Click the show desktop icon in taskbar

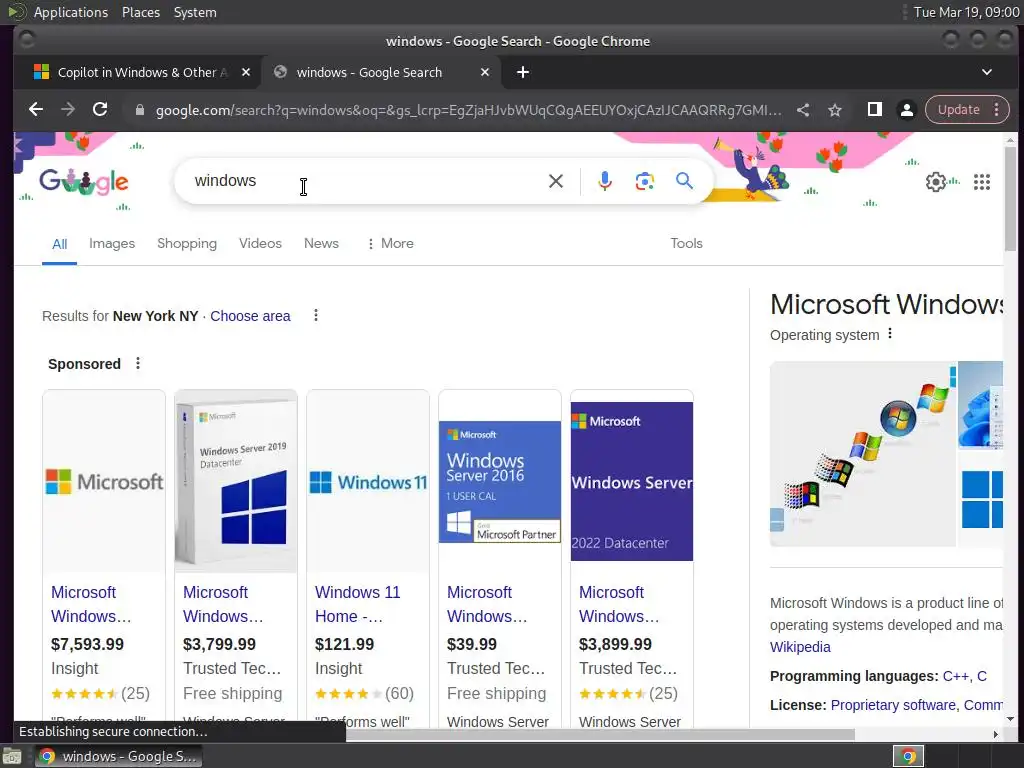pyautogui.click(x=12, y=757)
